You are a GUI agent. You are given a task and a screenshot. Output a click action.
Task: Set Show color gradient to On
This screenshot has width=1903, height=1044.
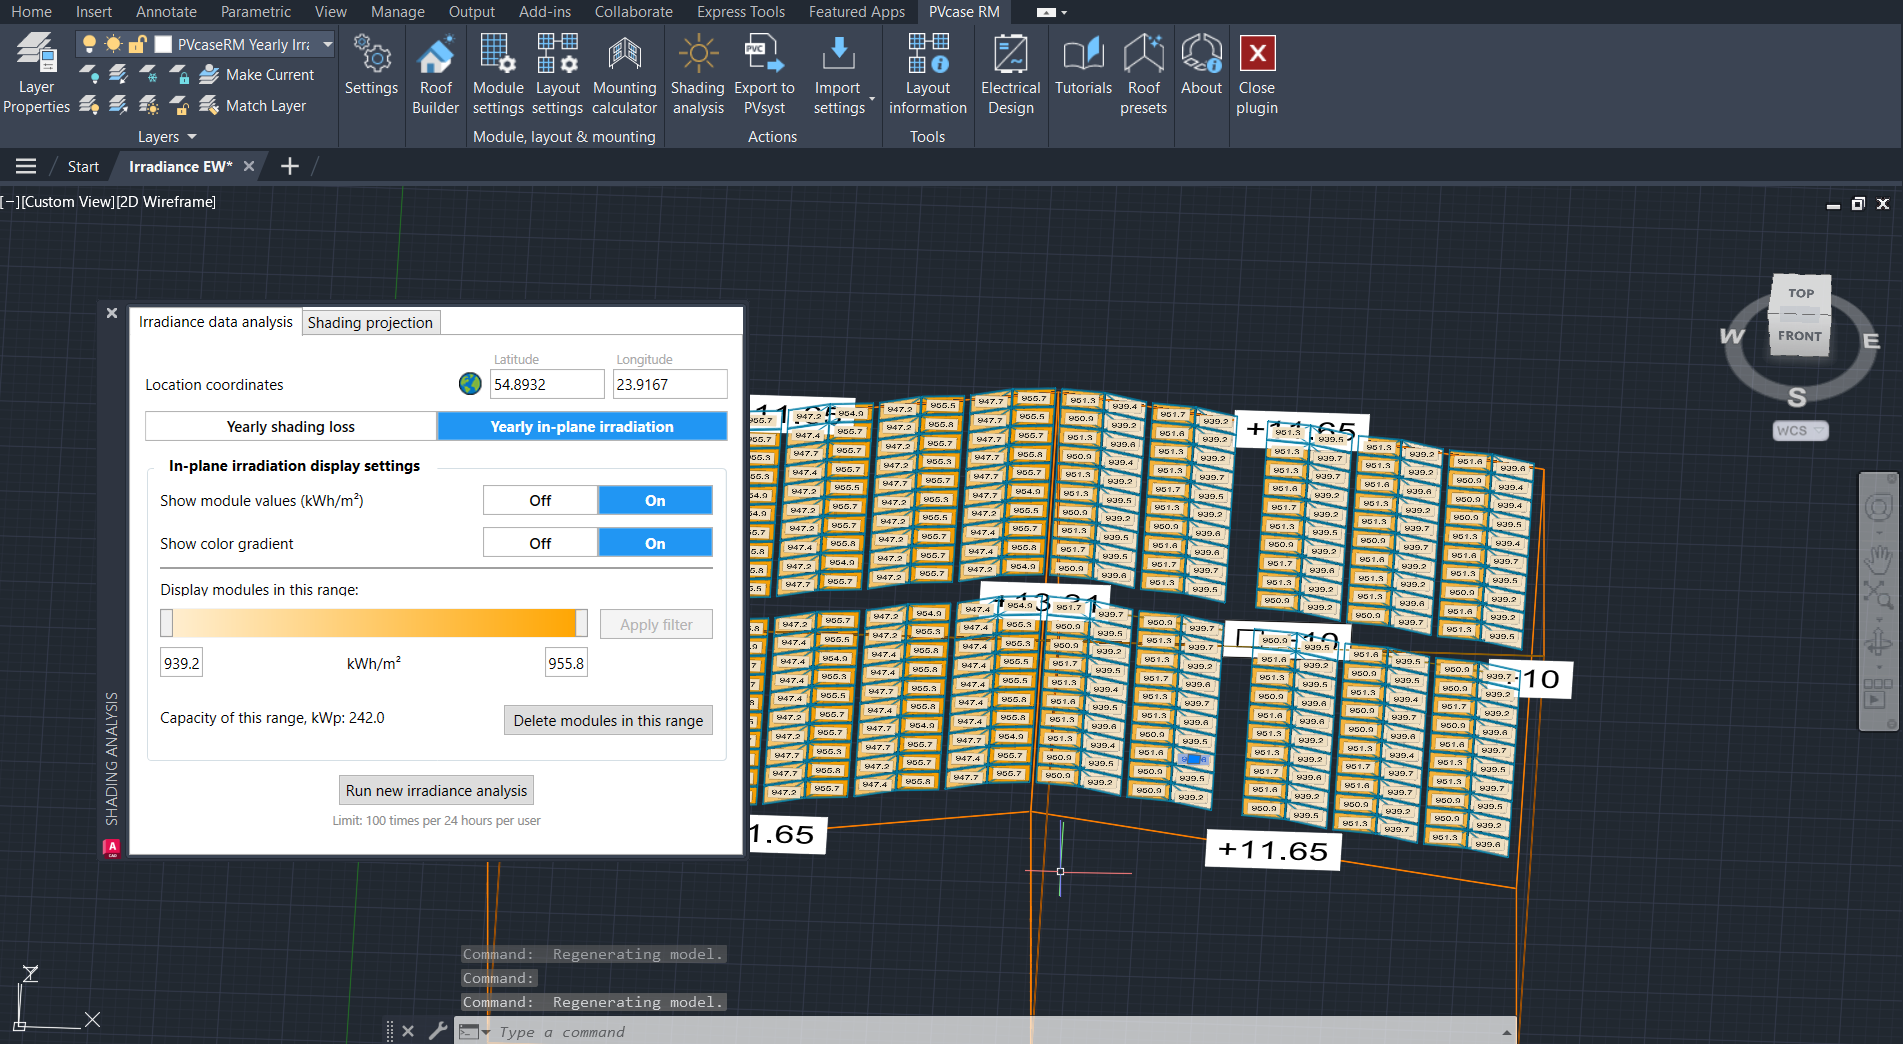tap(655, 543)
